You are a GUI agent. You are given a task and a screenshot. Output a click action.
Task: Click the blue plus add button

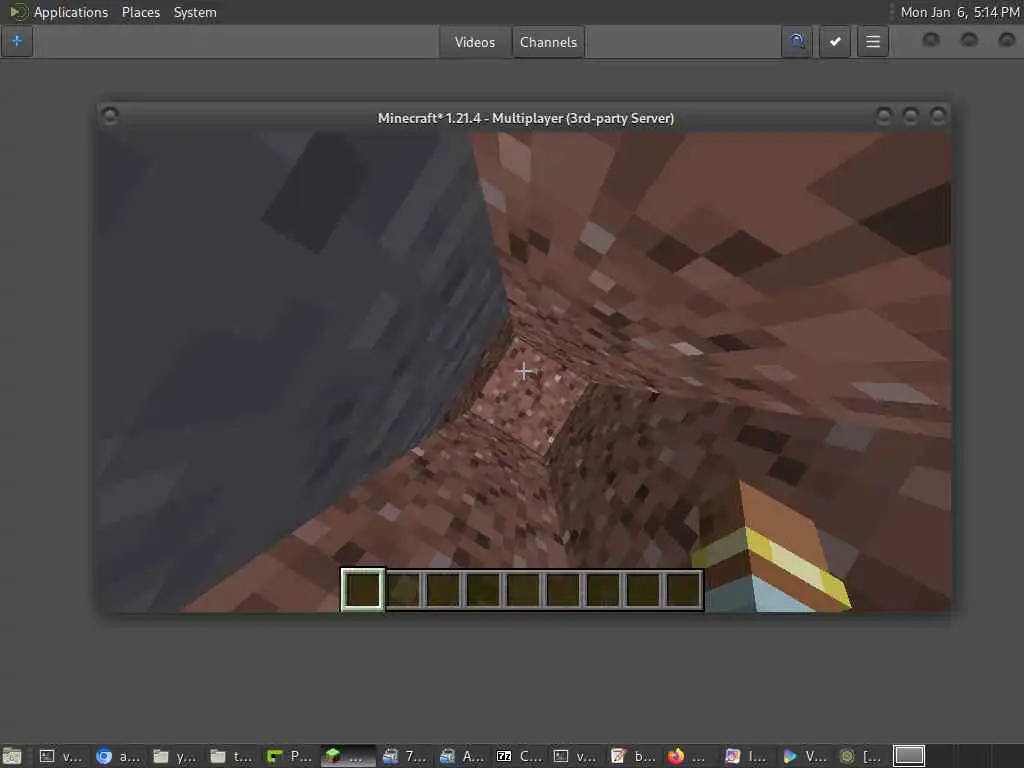17,42
